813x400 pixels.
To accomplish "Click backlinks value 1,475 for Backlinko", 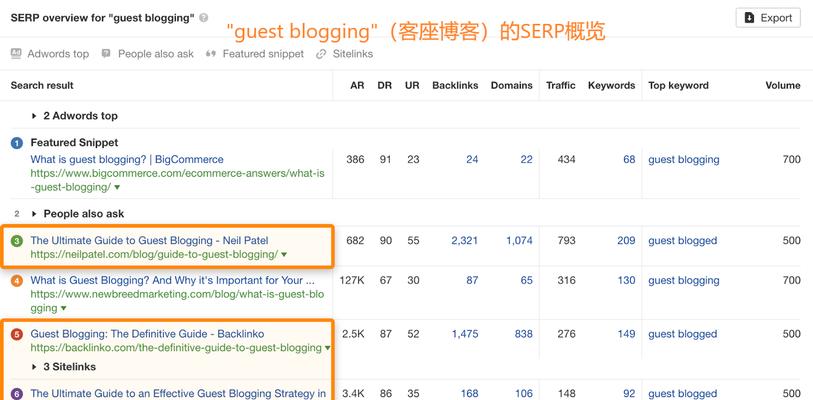I will pos(465,334).
